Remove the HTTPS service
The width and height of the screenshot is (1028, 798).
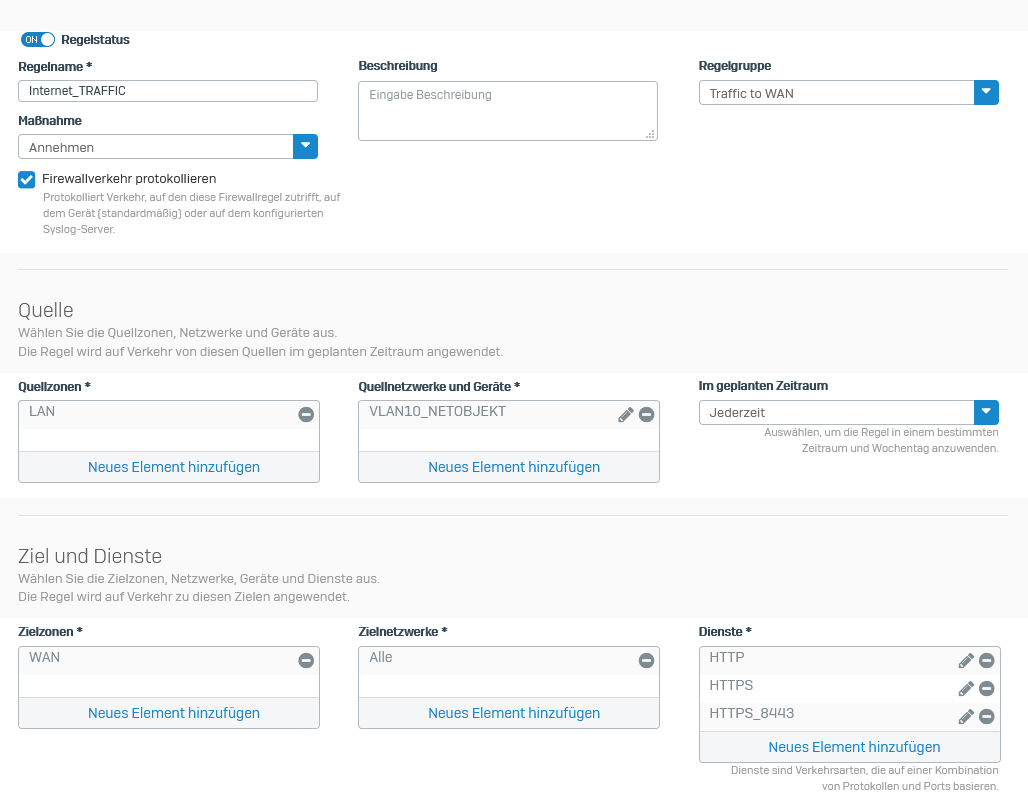coord(987,688)
